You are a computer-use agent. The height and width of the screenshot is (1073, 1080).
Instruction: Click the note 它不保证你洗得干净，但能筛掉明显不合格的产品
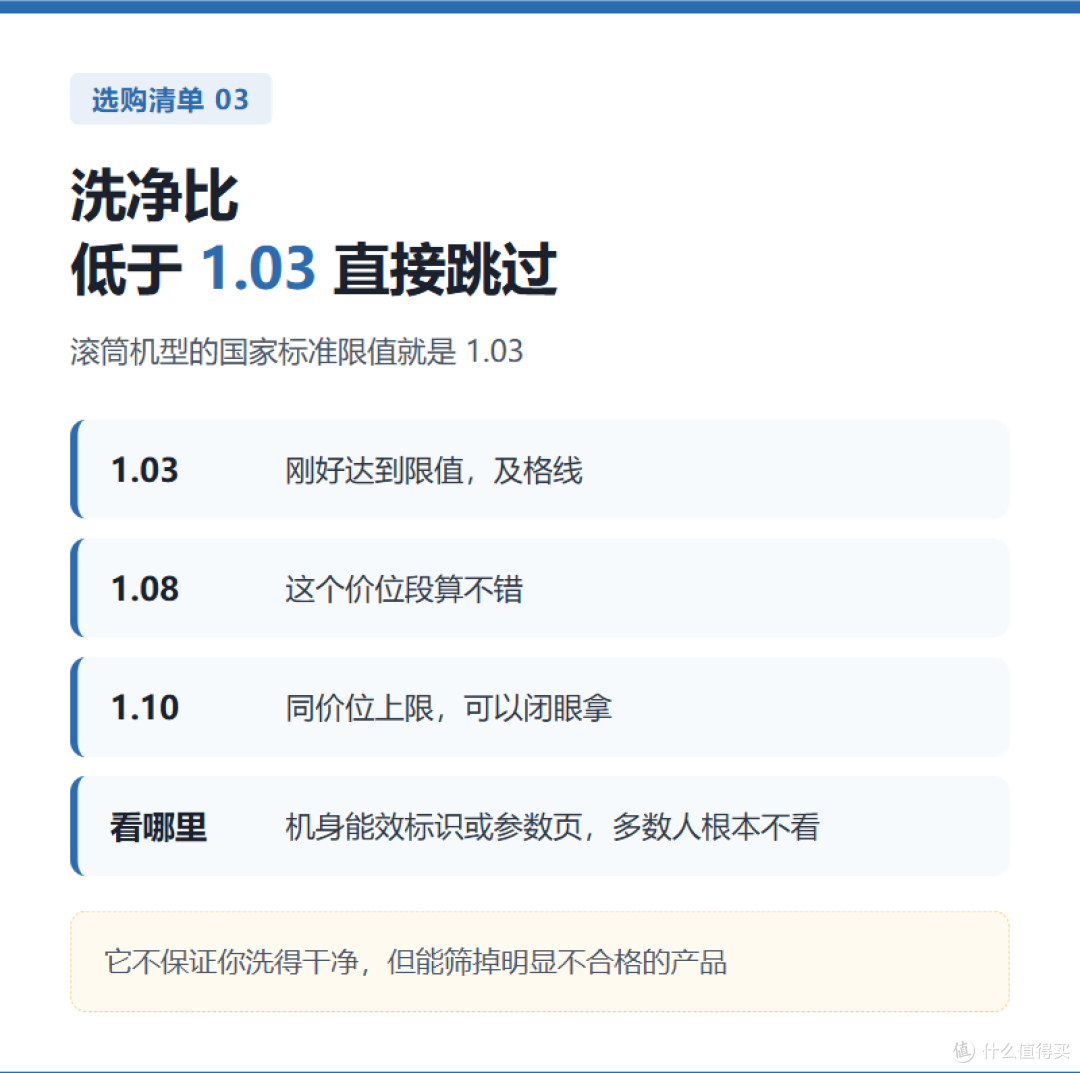point(416,962)
